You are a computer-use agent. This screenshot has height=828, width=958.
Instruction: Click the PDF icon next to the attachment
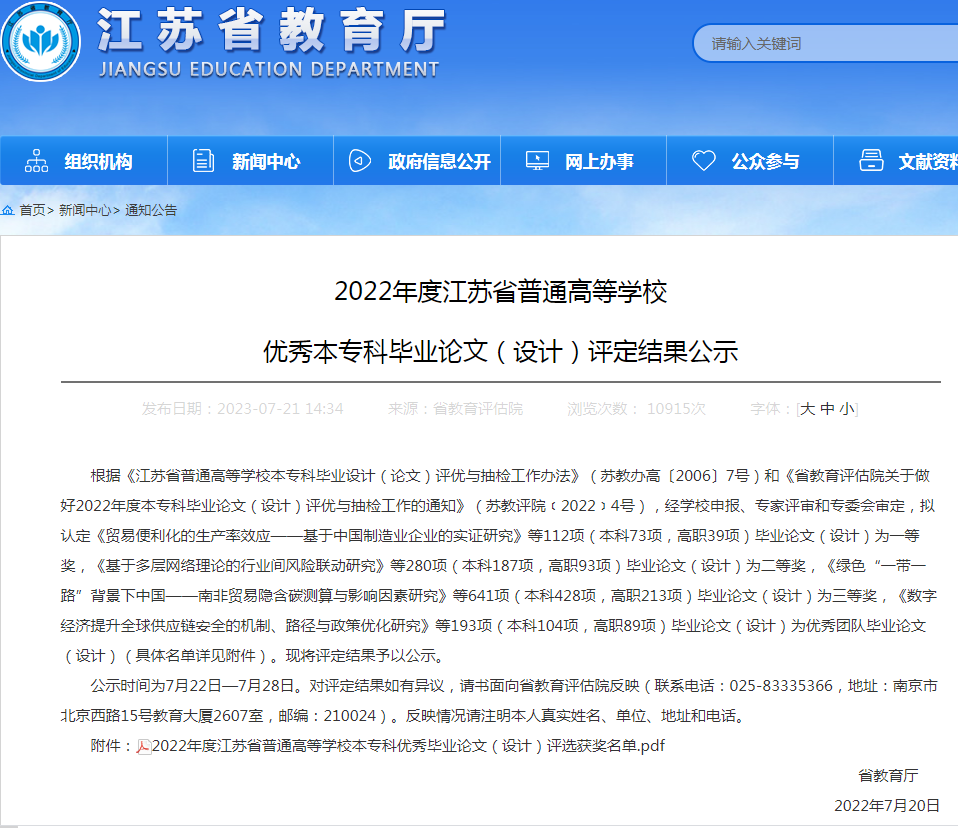144,746
